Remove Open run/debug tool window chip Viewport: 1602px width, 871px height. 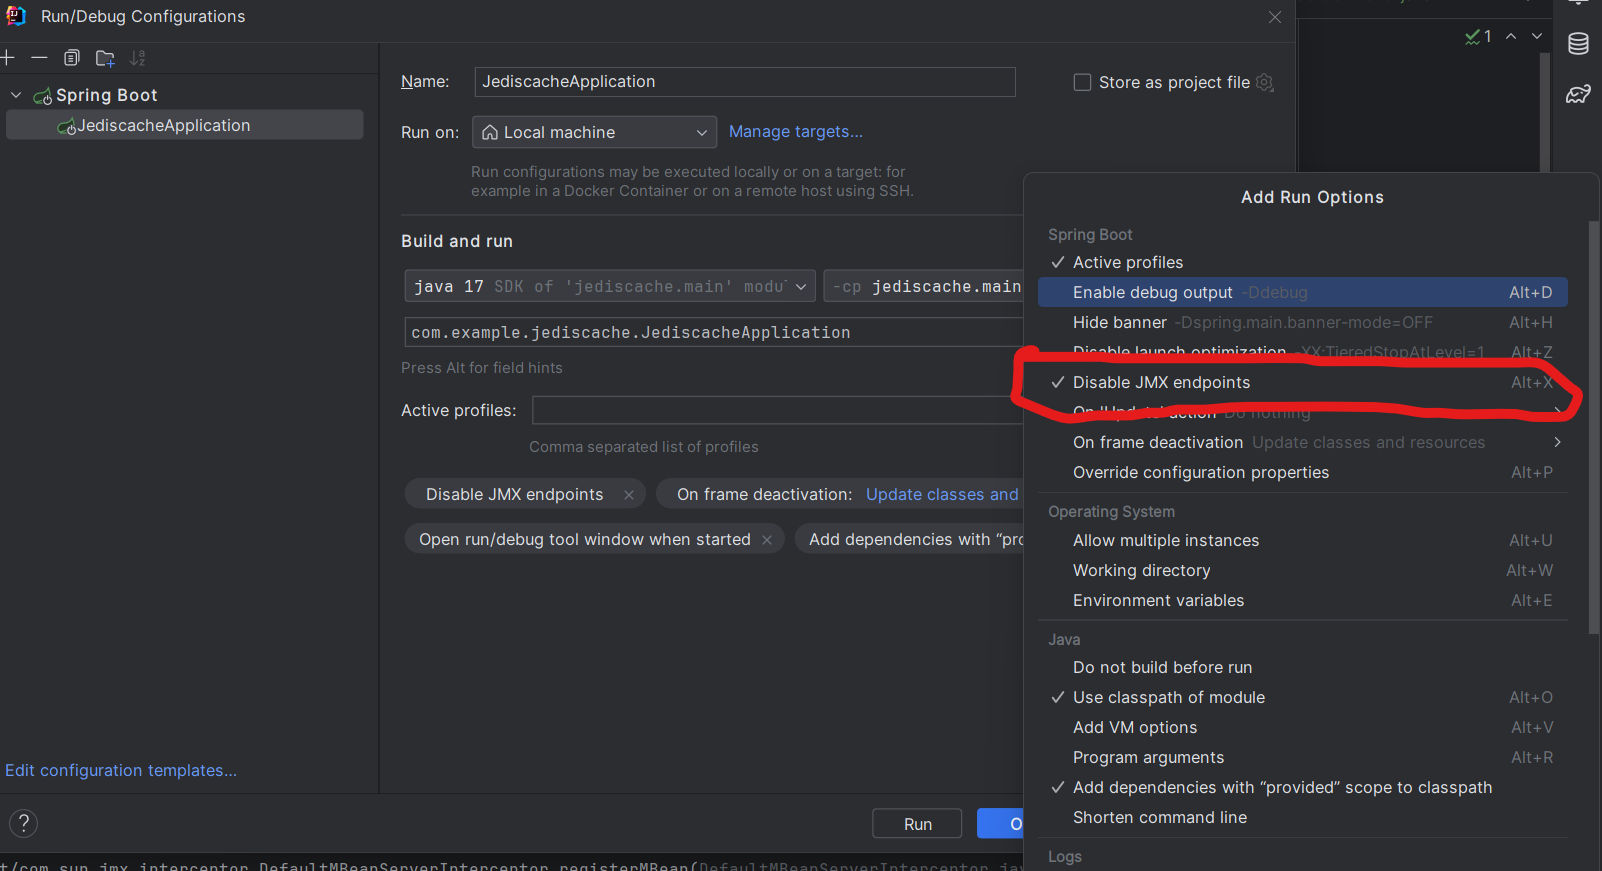pos(767,540)
